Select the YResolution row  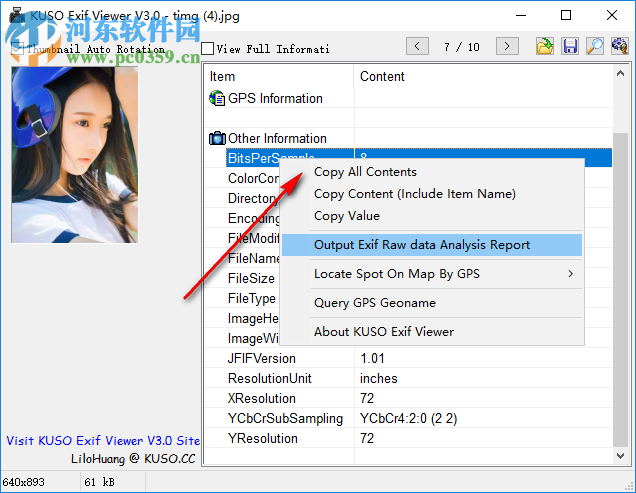pos(408,438)
